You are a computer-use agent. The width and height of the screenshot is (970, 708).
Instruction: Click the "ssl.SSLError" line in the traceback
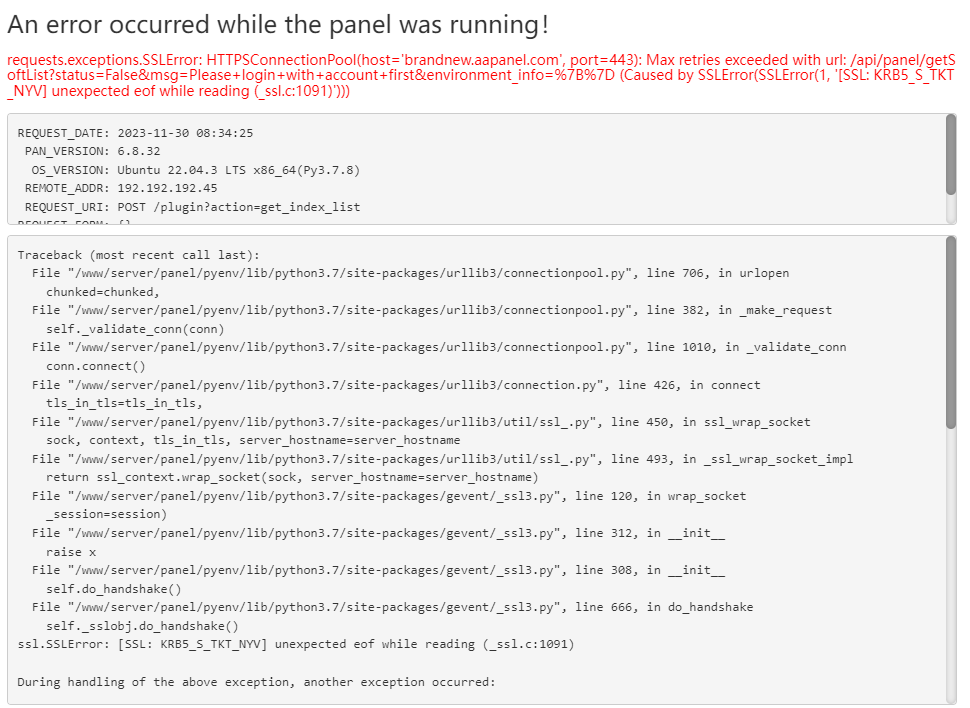296,644
